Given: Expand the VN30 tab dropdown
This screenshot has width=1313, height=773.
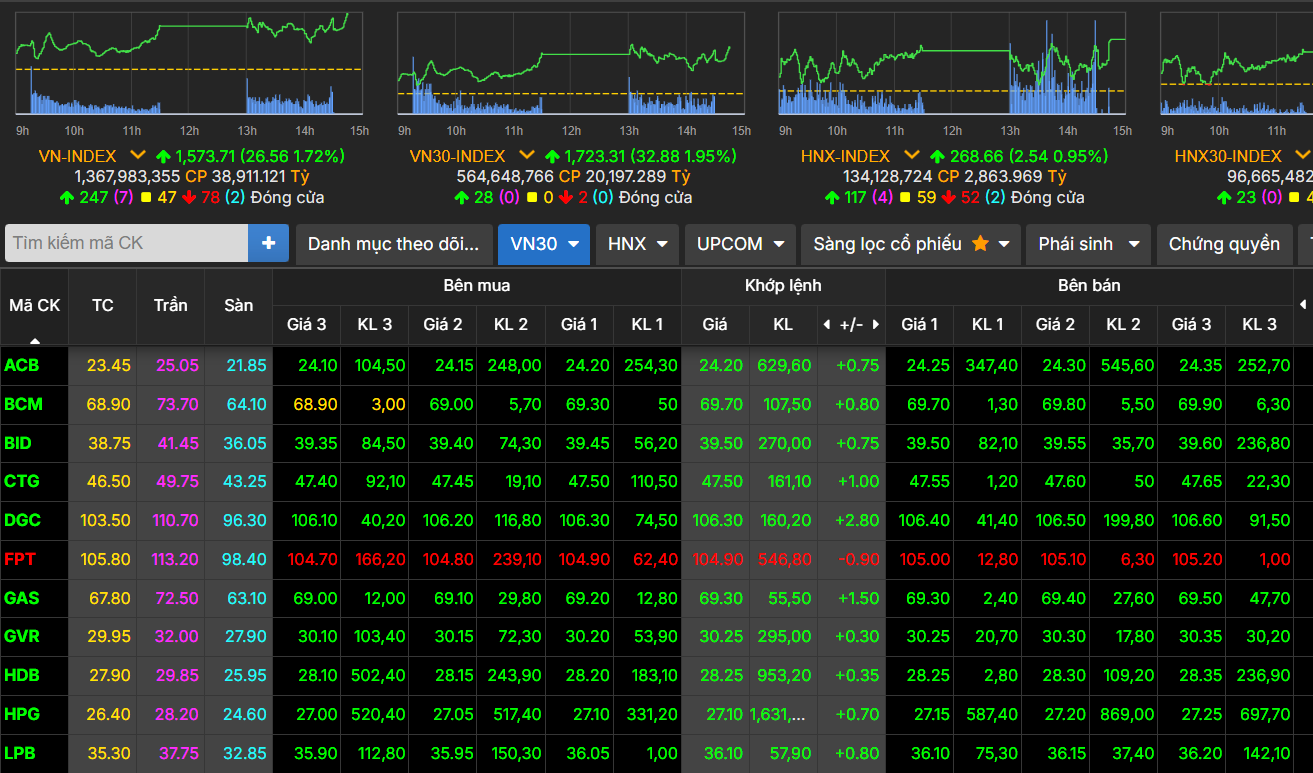Looking at the screenshot, I should pos(574,244).
